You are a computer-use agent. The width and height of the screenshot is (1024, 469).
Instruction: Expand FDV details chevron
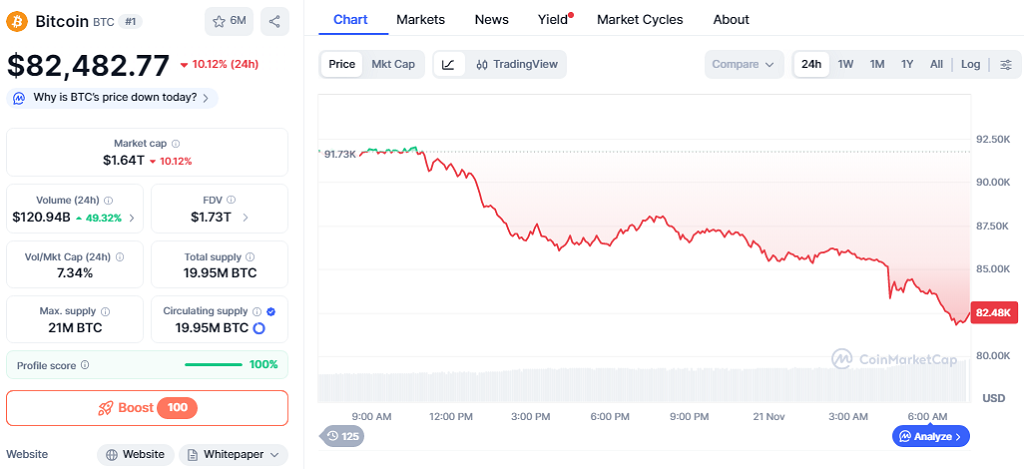pos(245,218)
